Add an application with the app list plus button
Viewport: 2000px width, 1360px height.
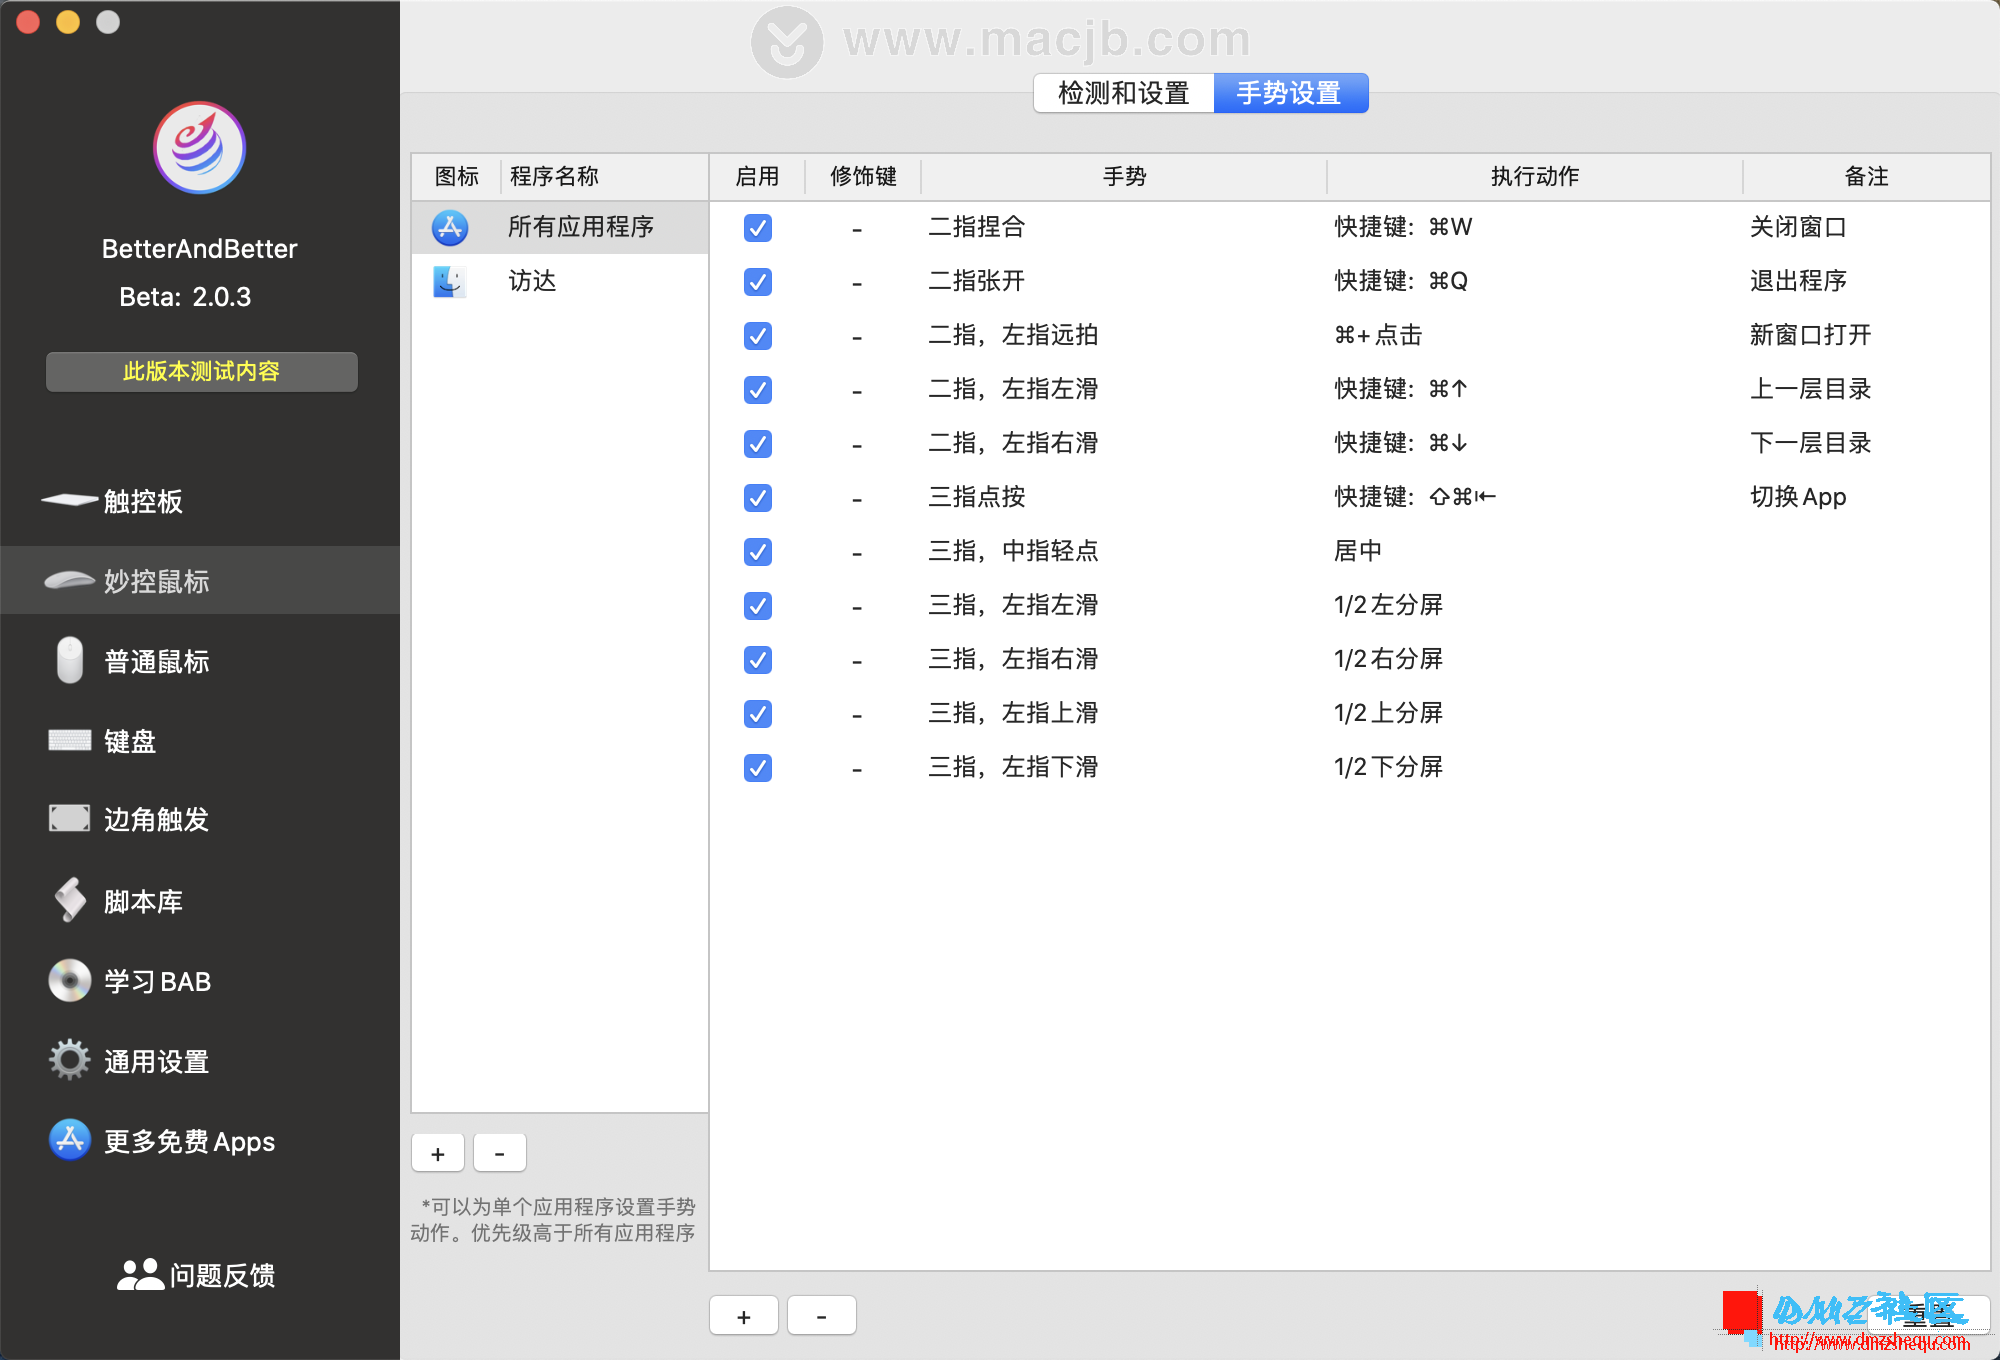point(438,1154)
